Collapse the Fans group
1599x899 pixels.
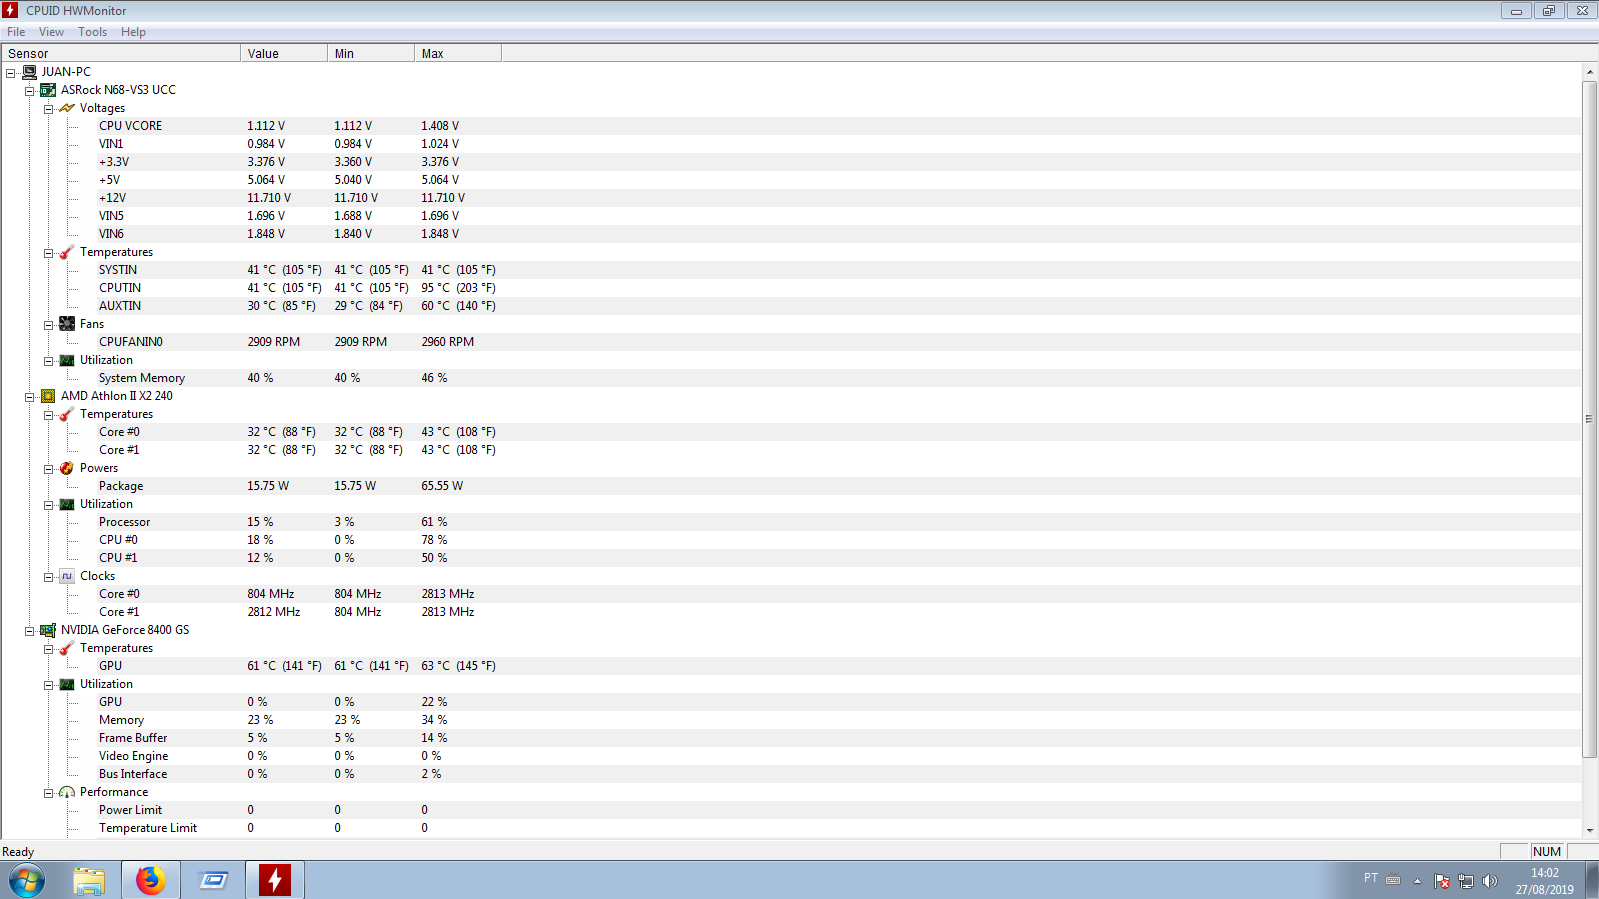click(x=48, y=325)
